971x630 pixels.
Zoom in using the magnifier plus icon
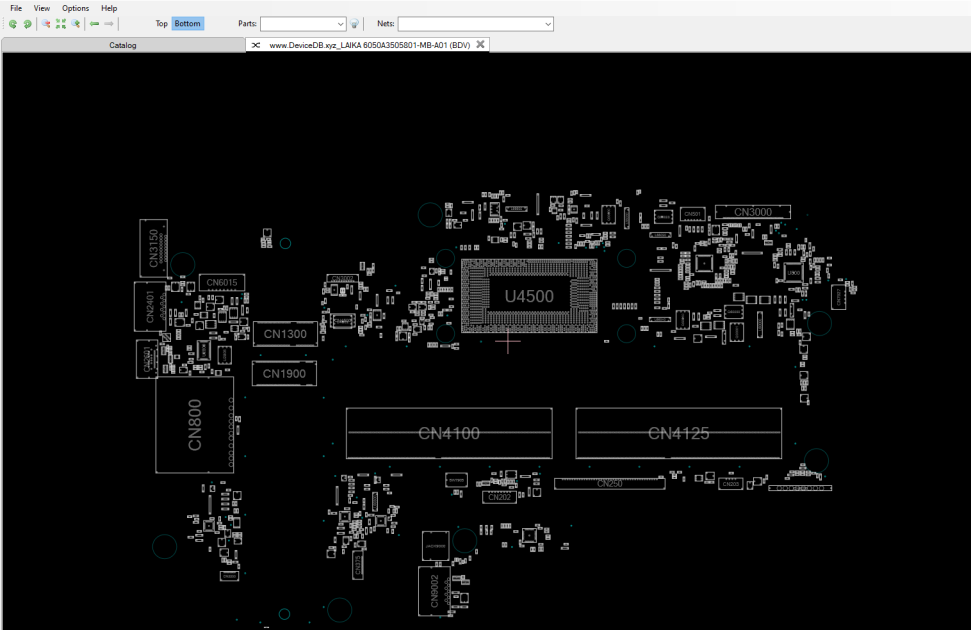[x=76, y=24]
